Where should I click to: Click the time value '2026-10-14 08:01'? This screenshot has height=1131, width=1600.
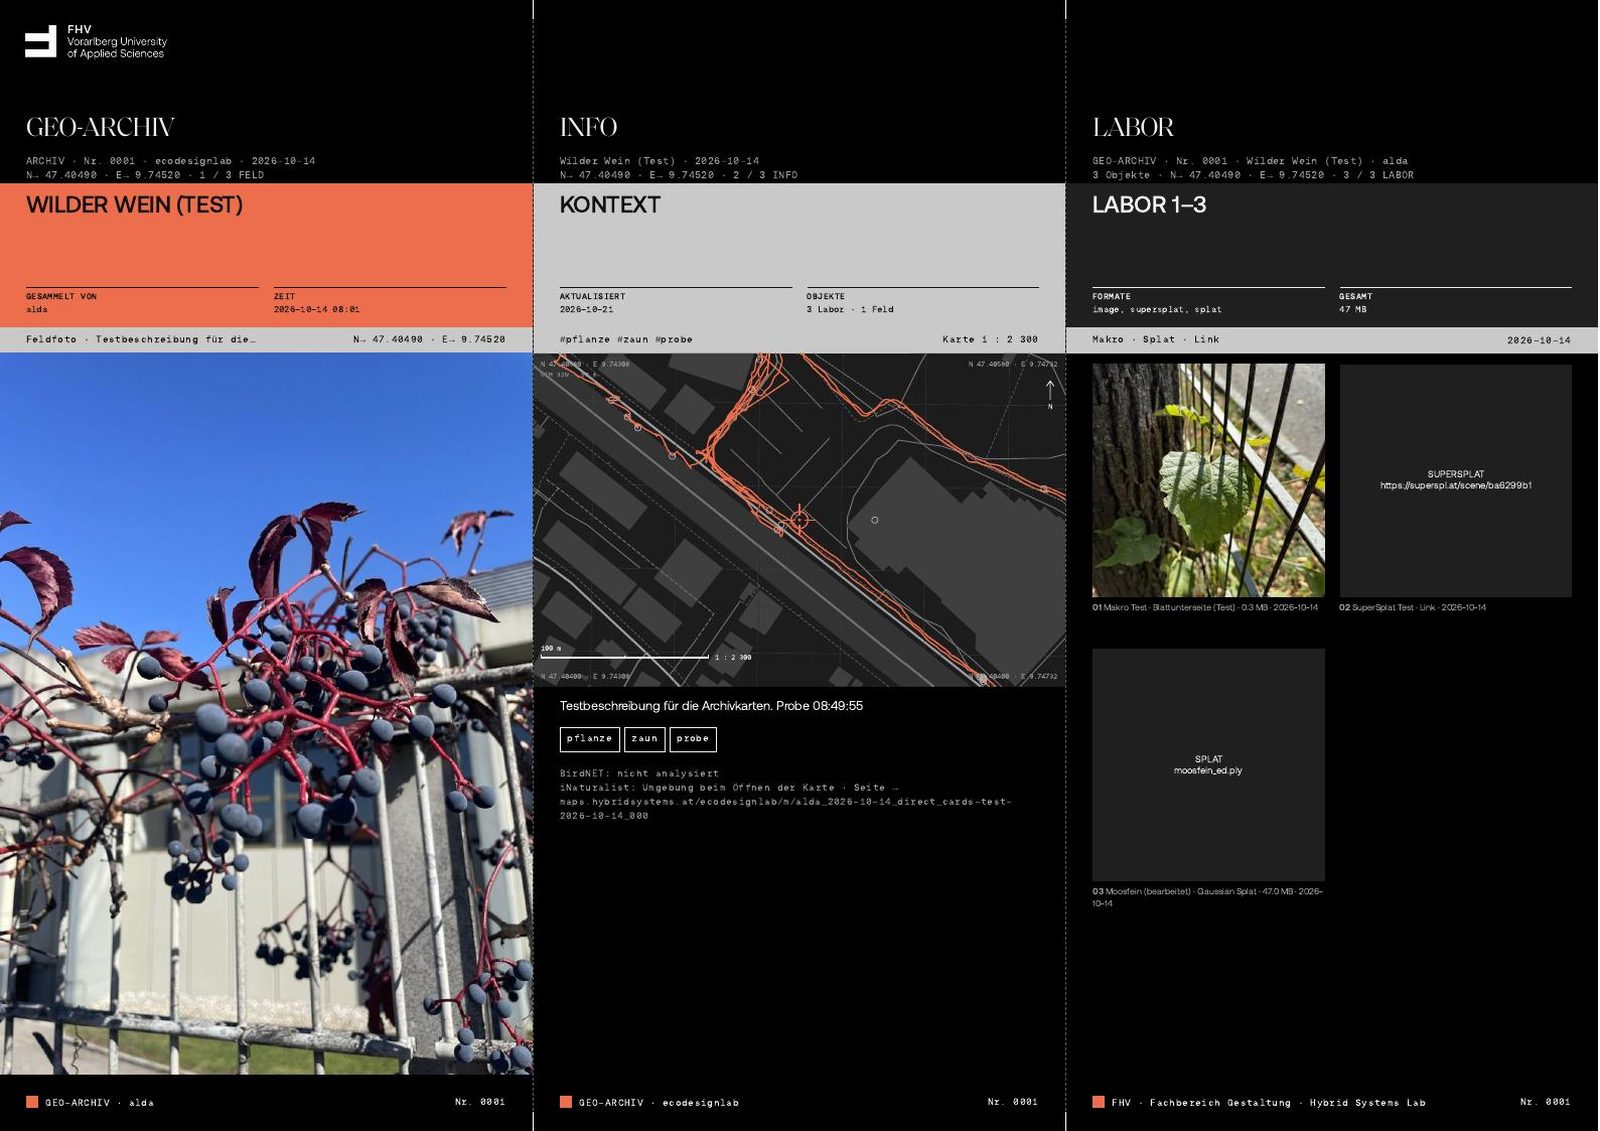pos(316,309)
